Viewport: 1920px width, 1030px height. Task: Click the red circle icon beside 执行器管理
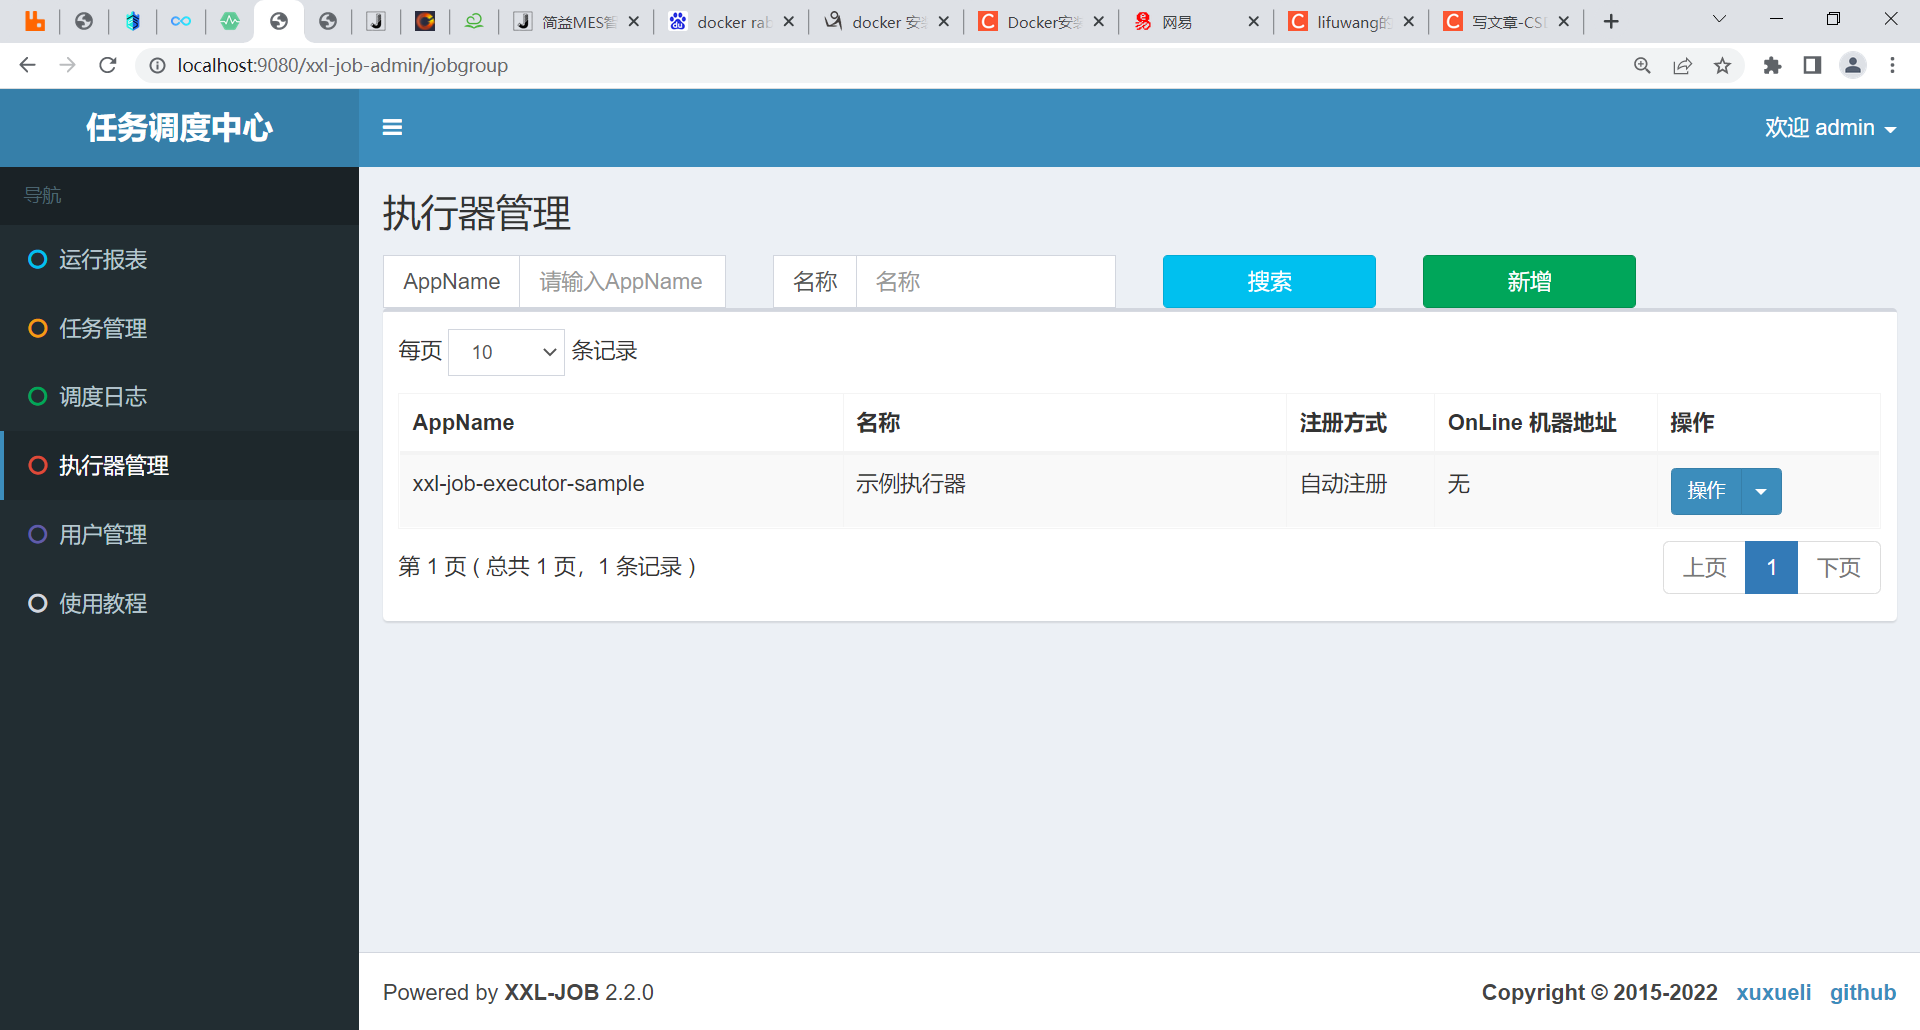point(38,466)
